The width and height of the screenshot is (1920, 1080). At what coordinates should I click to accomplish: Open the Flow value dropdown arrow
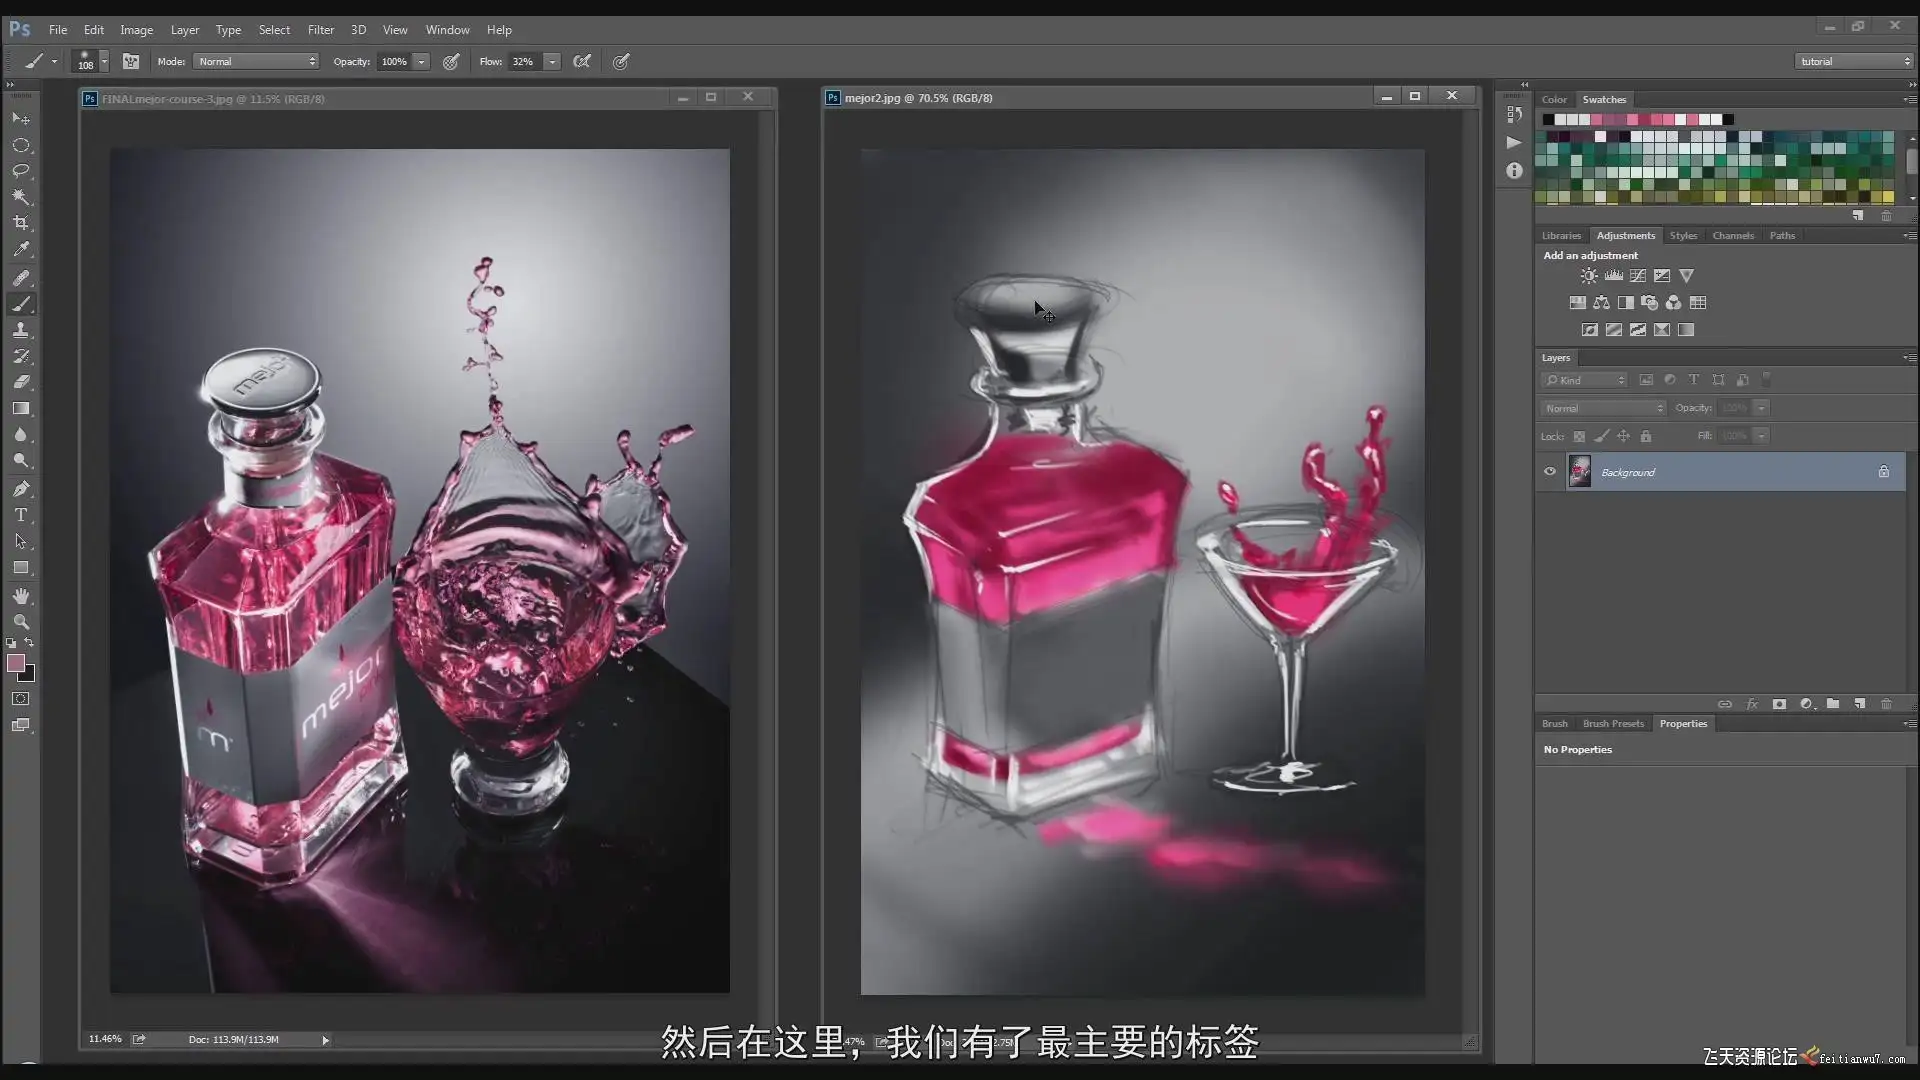(552, 62)
